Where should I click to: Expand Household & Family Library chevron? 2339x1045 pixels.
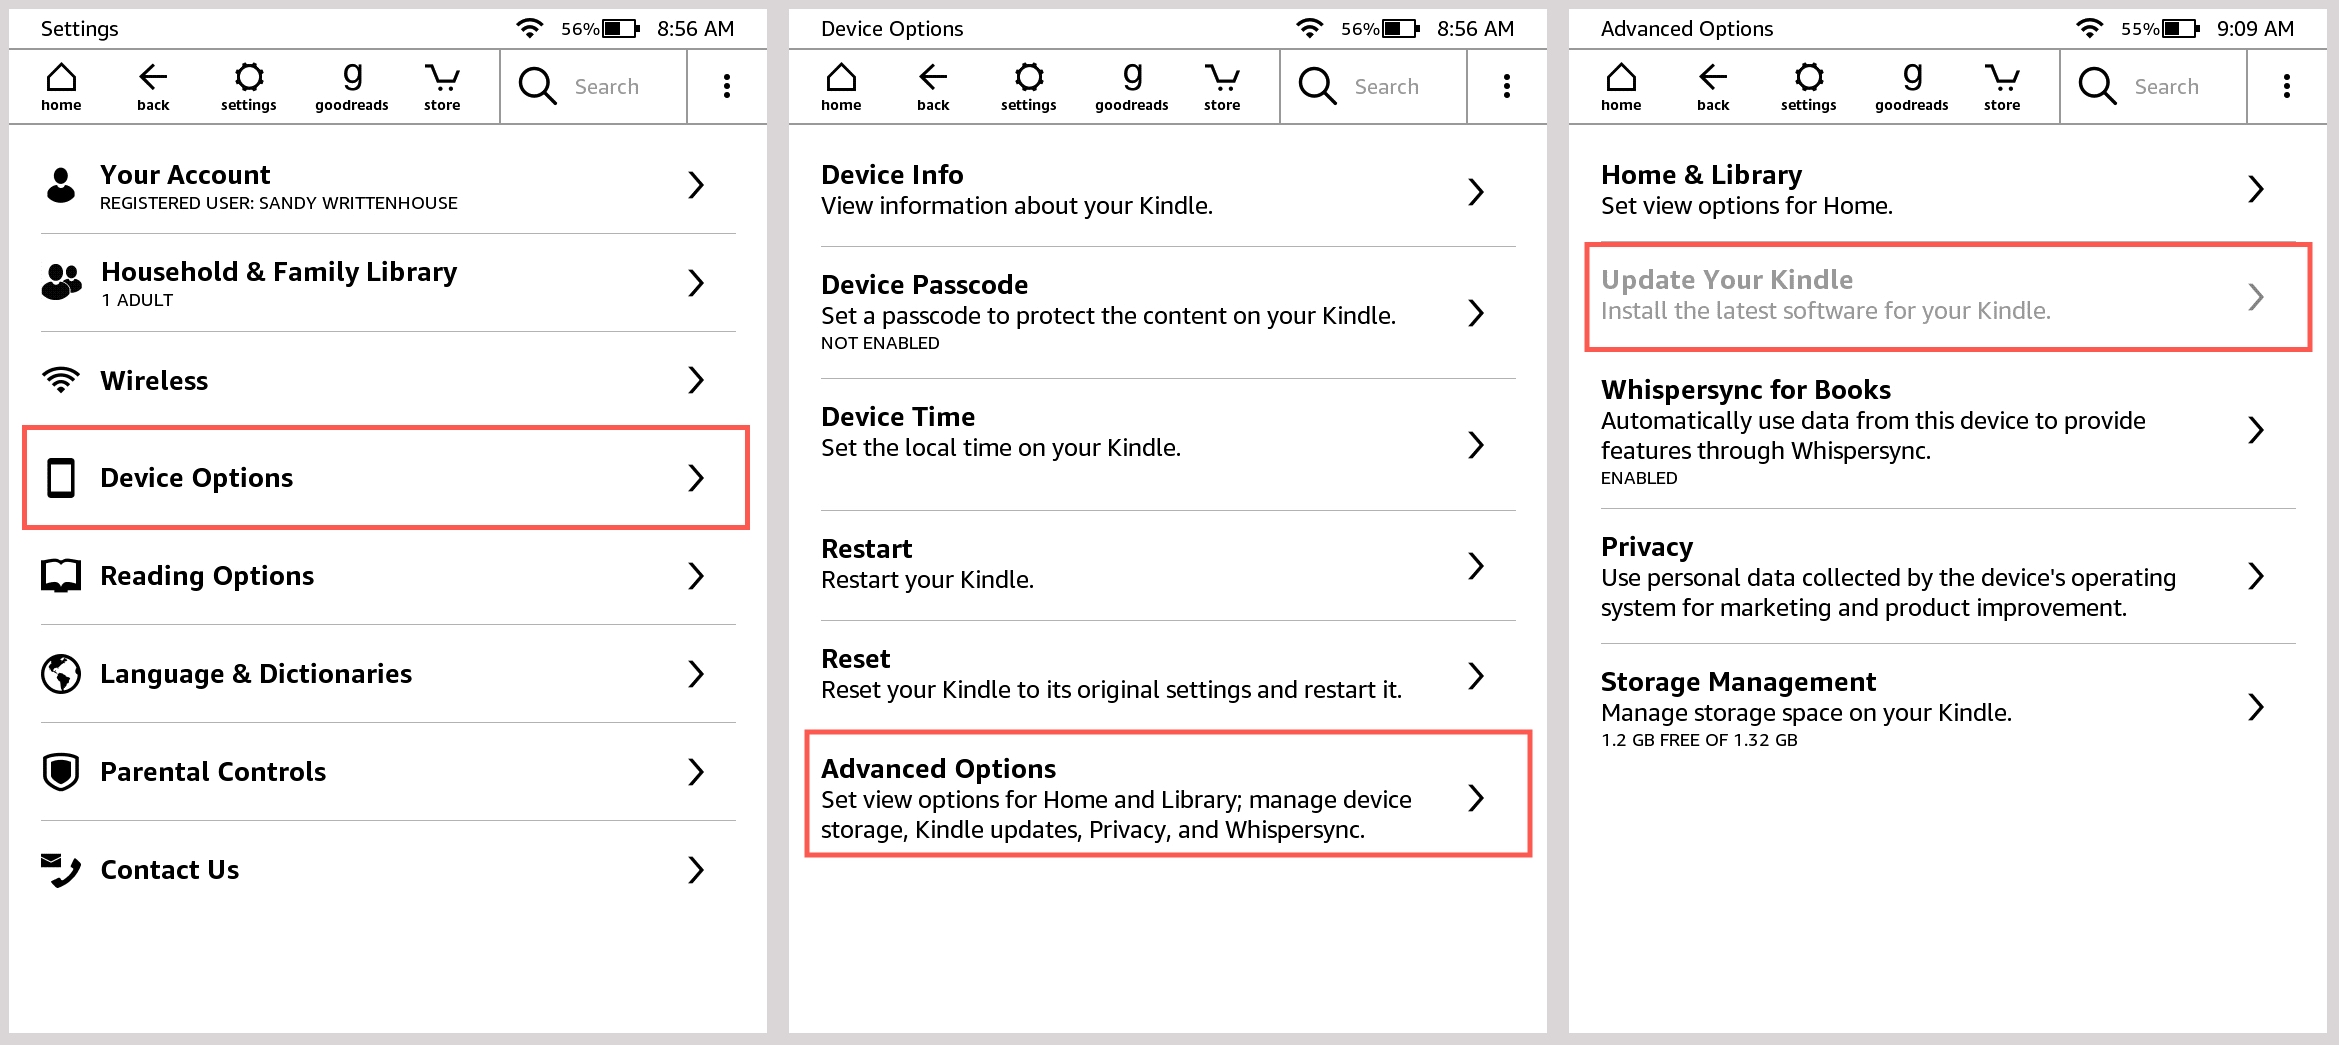[x=696, y=283]
